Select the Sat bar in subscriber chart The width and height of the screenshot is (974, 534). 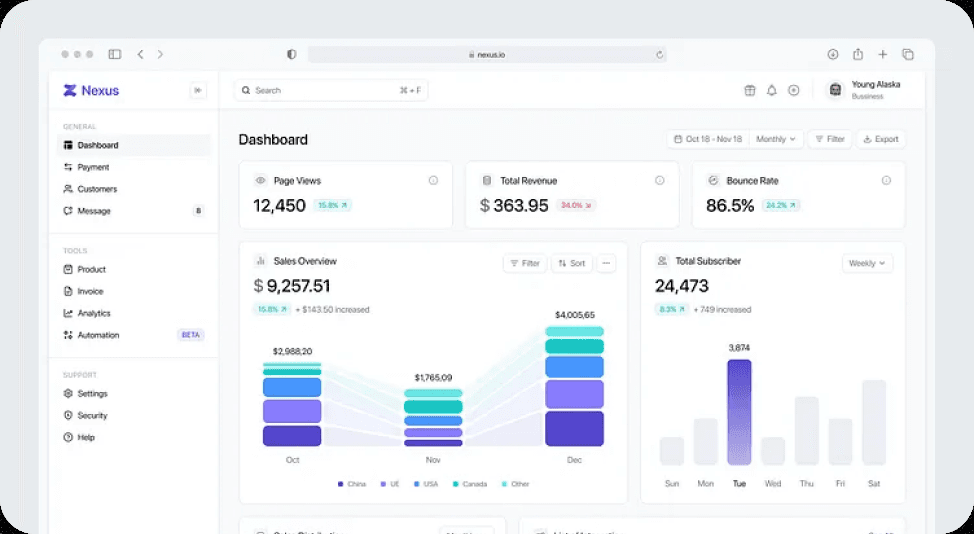(x=874, y=422)
